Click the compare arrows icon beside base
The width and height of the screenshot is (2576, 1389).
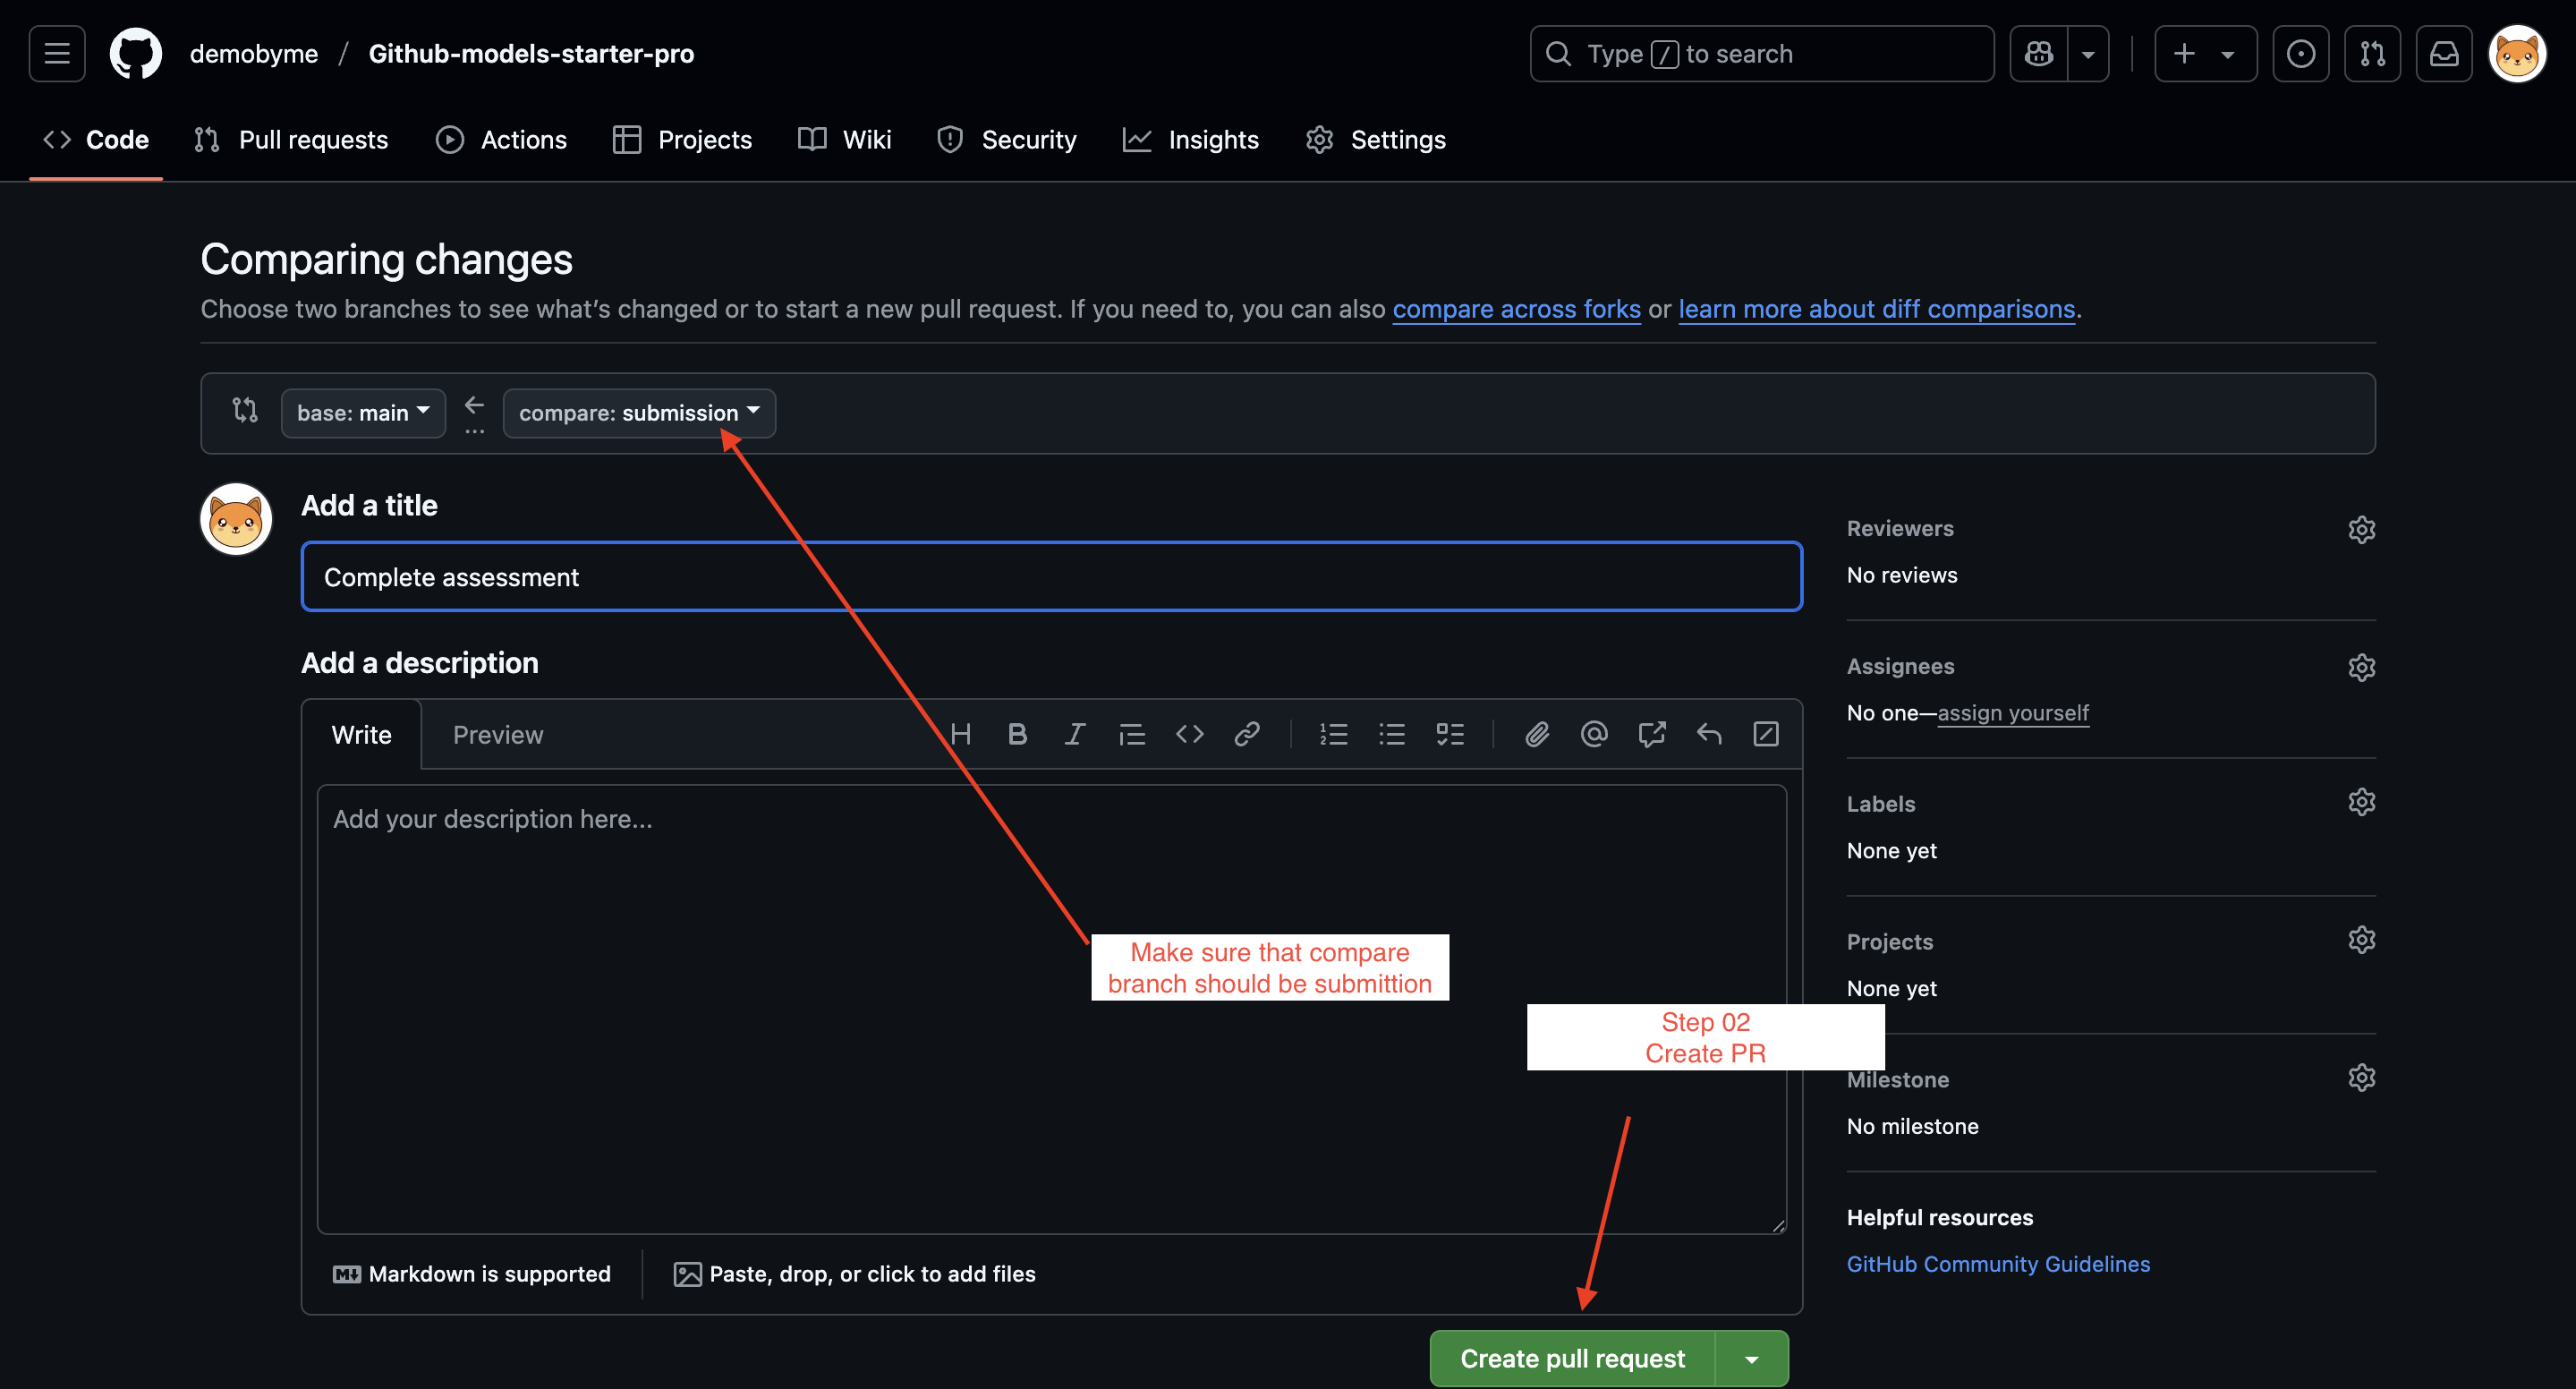(x=245, y=410)
